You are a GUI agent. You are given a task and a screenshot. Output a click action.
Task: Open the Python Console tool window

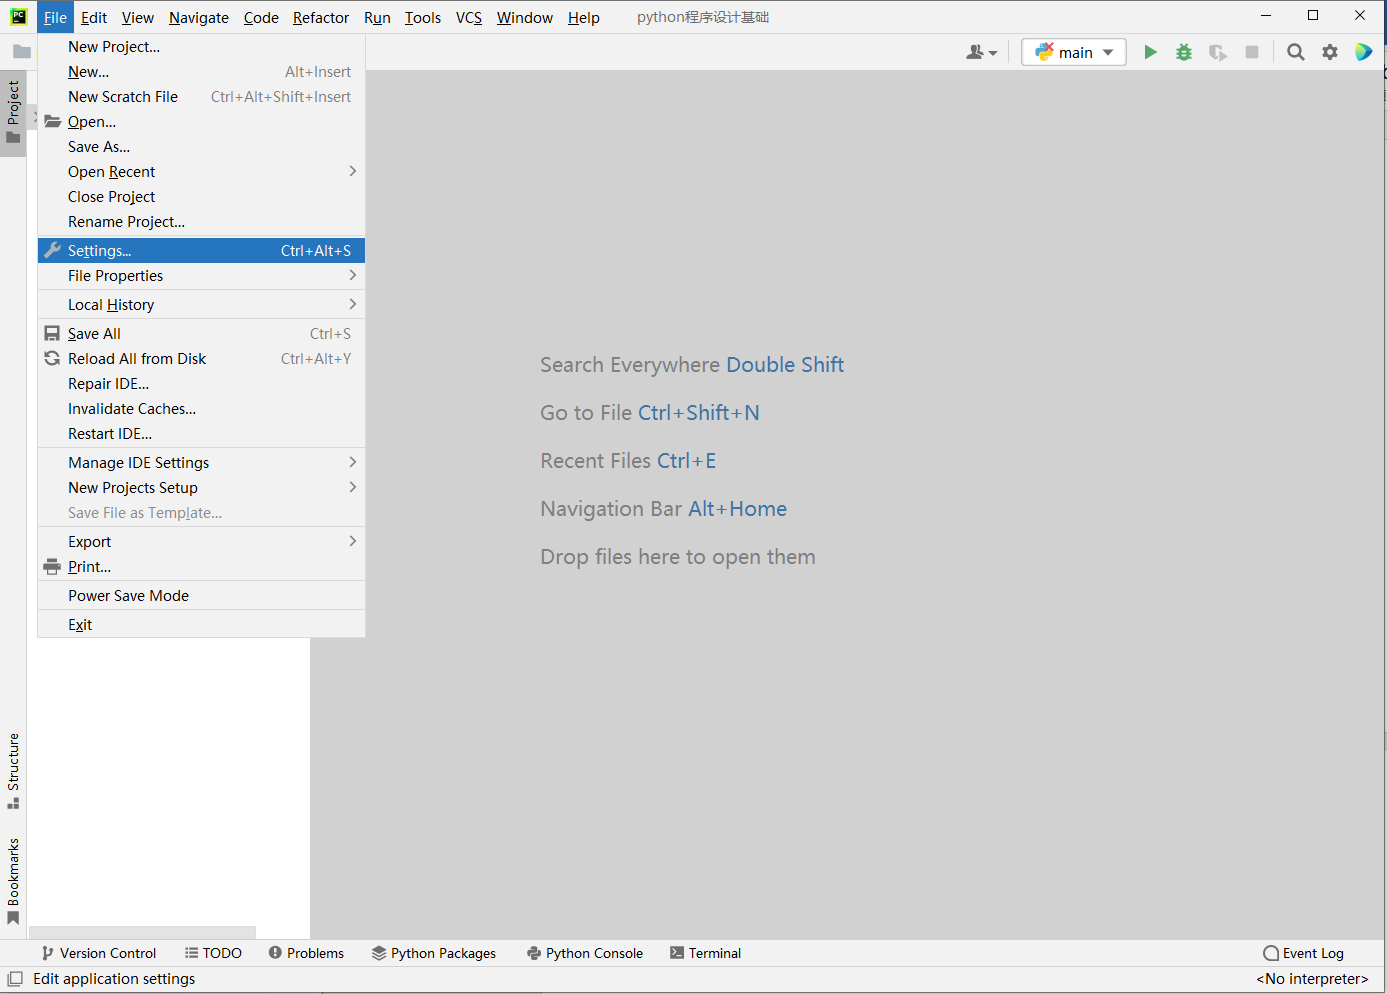click(585, 953)
